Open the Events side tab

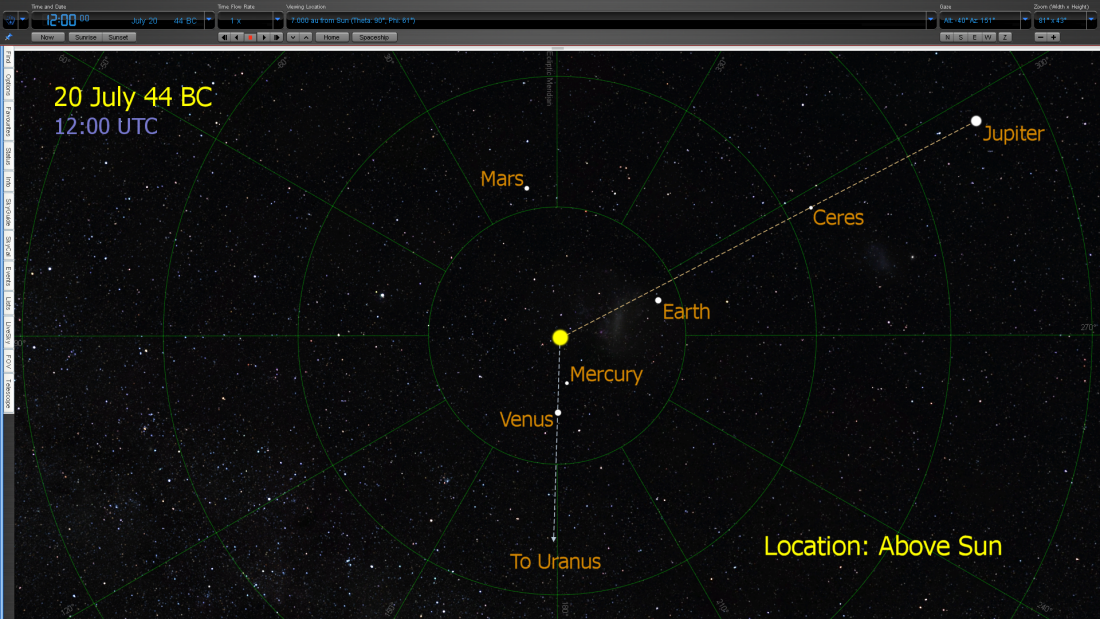8,277
